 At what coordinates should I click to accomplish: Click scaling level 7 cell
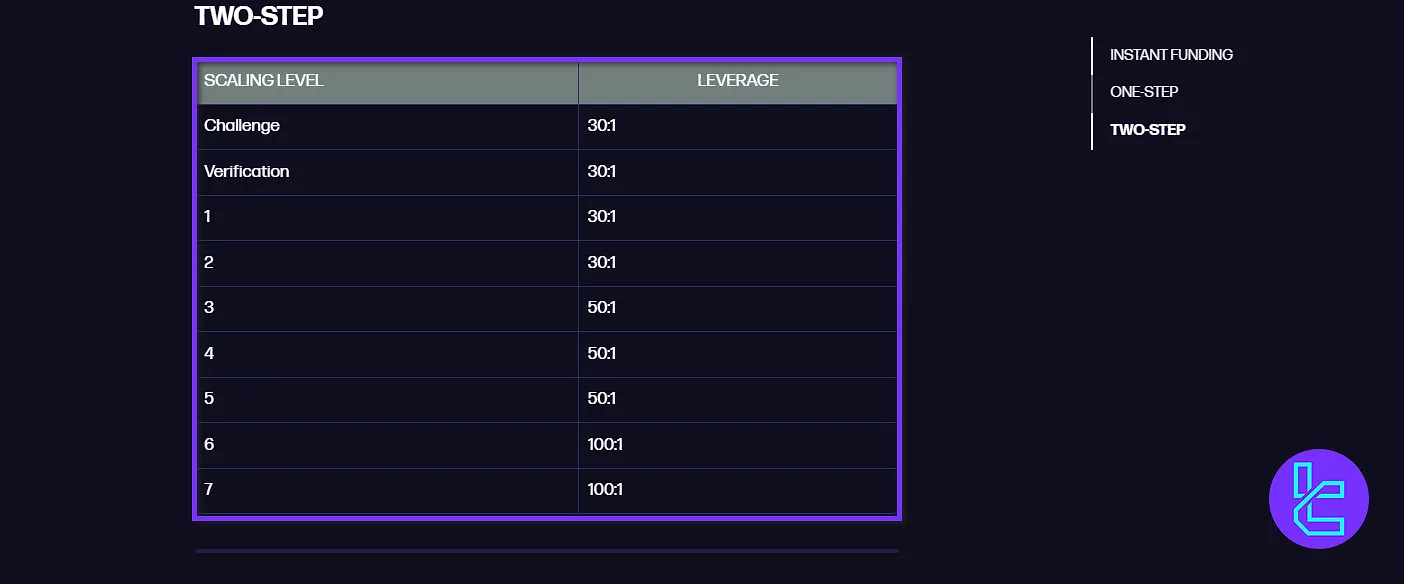(x=209, y=490)
